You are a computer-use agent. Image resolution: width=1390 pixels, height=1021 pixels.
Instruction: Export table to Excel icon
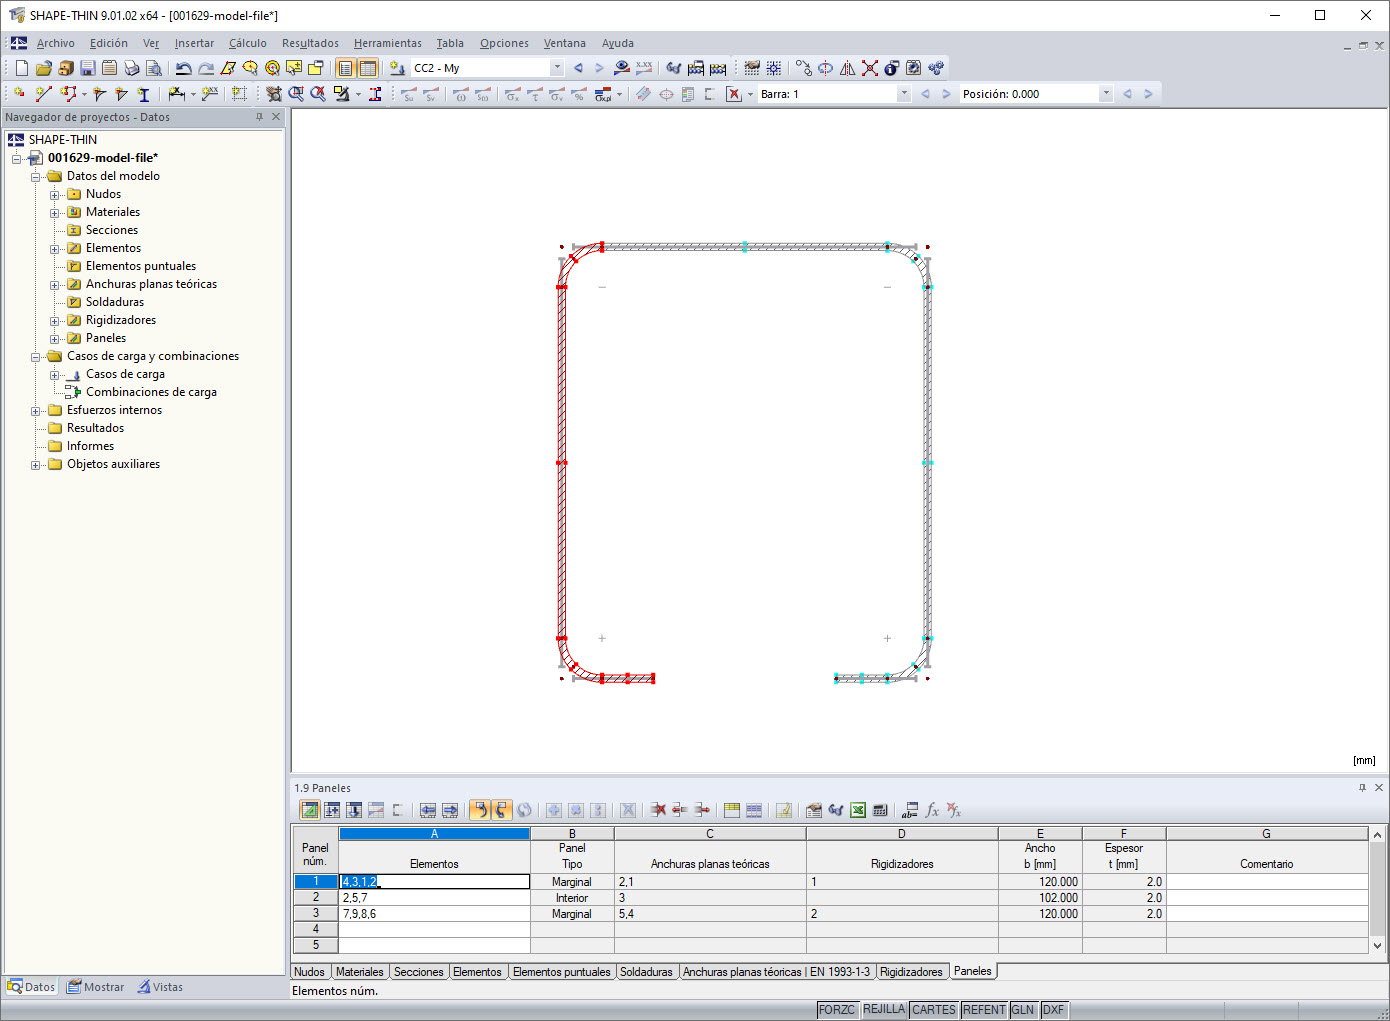pyautogui.click(x=858, y=810)
